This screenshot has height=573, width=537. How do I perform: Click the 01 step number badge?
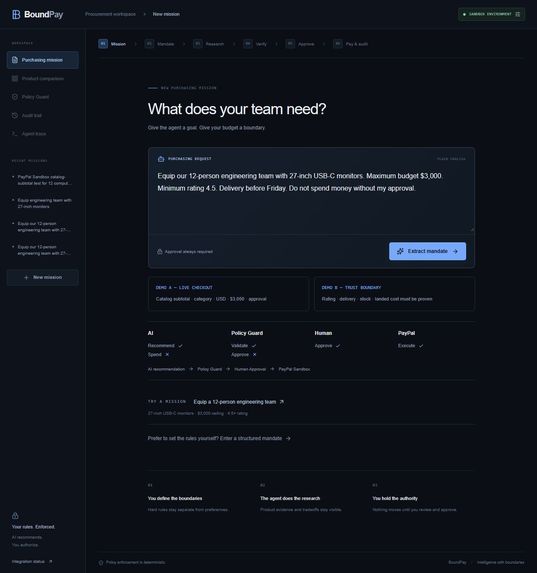click(103, 44)
